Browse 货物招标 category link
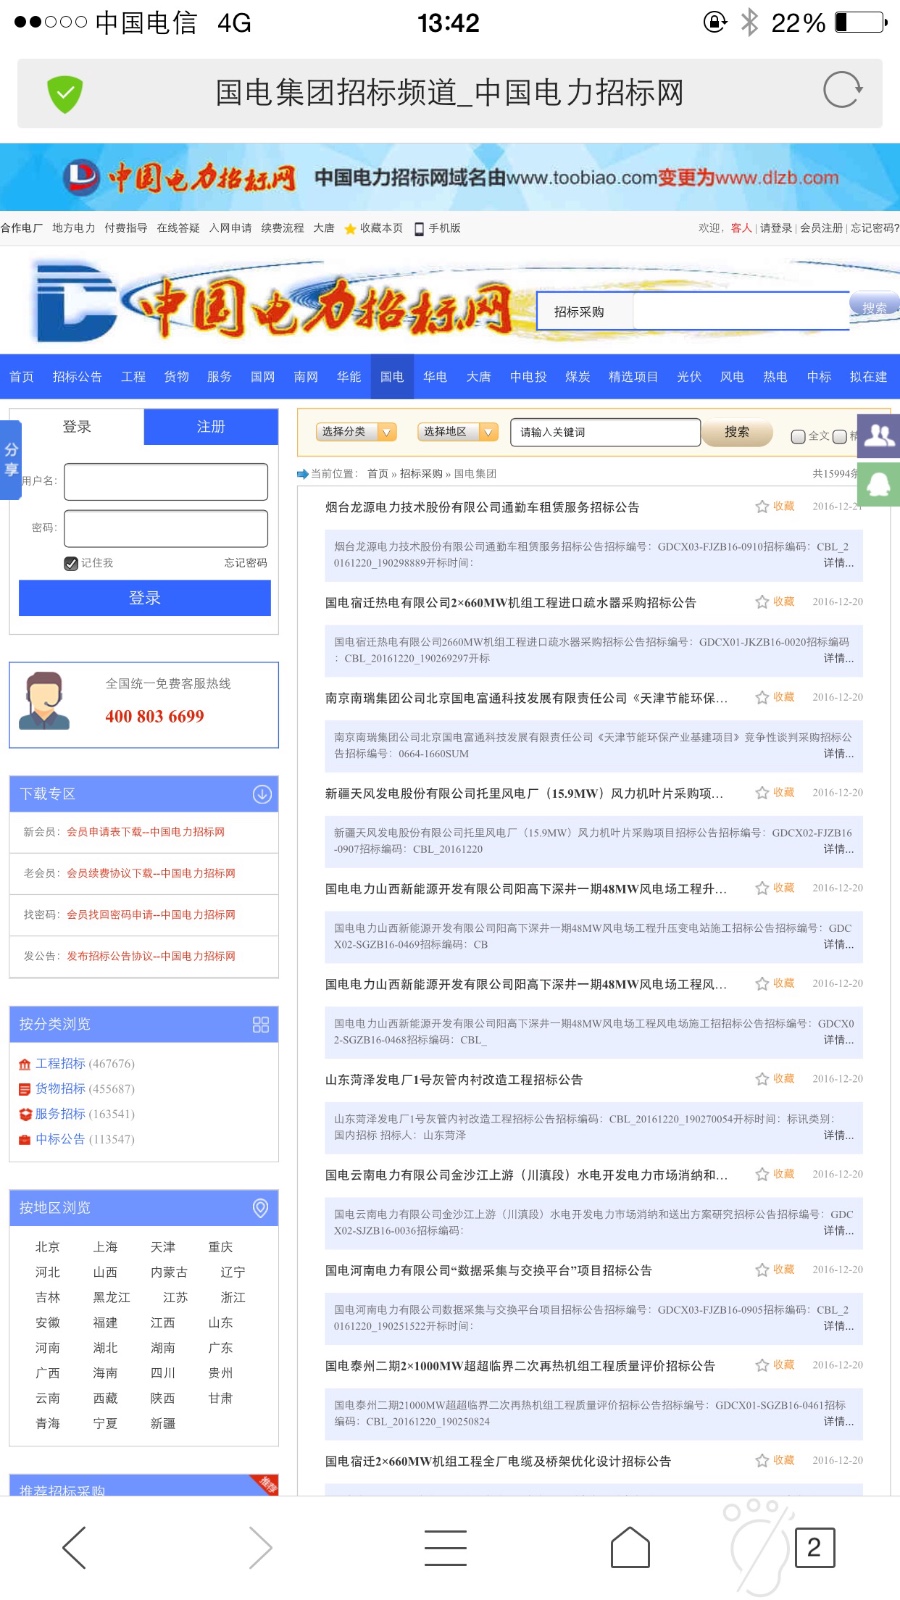 click(60, 1089)
